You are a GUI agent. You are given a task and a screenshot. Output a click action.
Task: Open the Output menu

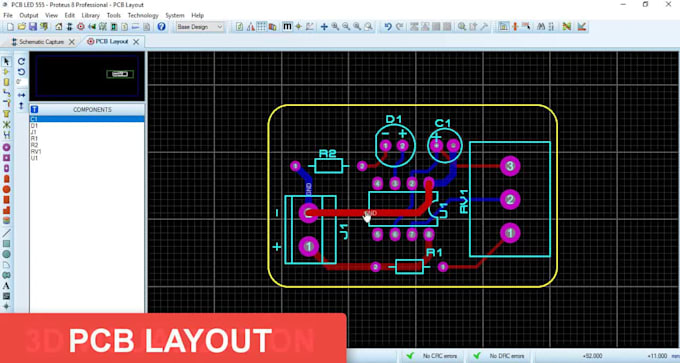click(29, 15)
